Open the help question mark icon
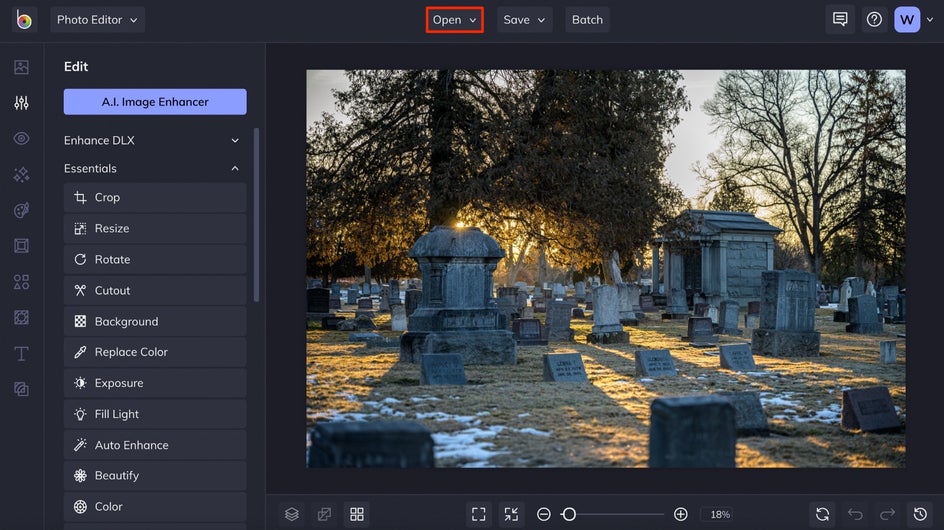944x530 pixels. (x=874, y=19)
